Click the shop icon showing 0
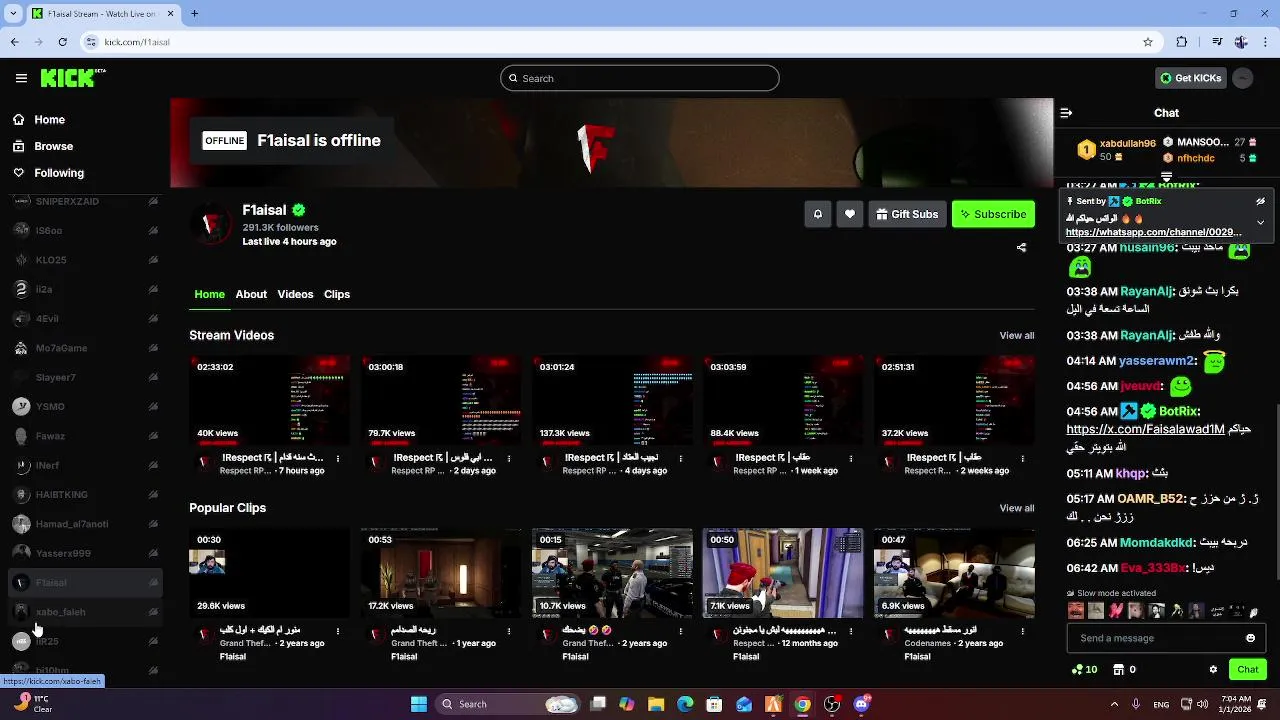 (1125, 670)
